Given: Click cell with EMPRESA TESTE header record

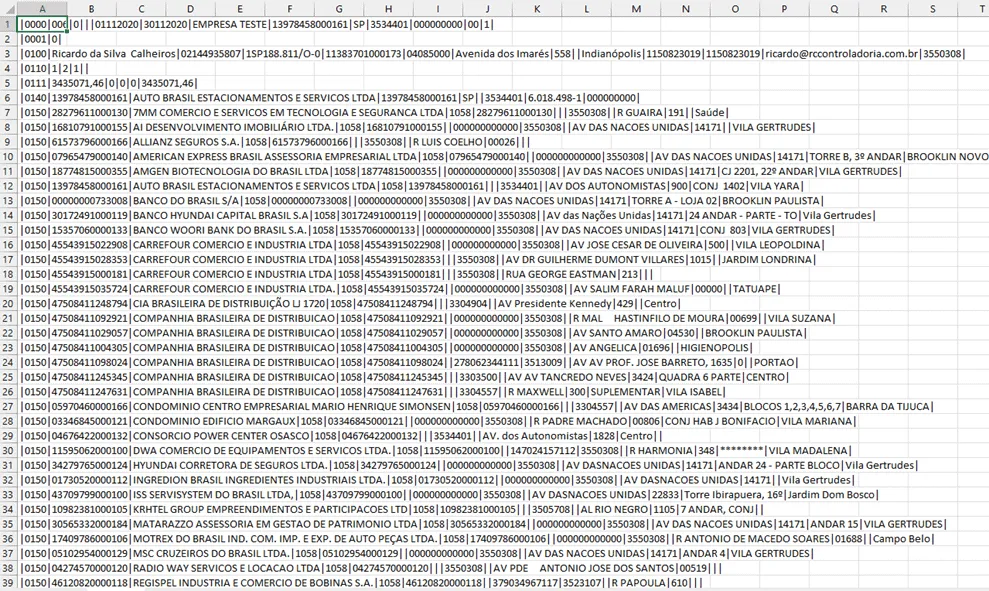Looking at the screenshot, I should [x=256, y=25].
